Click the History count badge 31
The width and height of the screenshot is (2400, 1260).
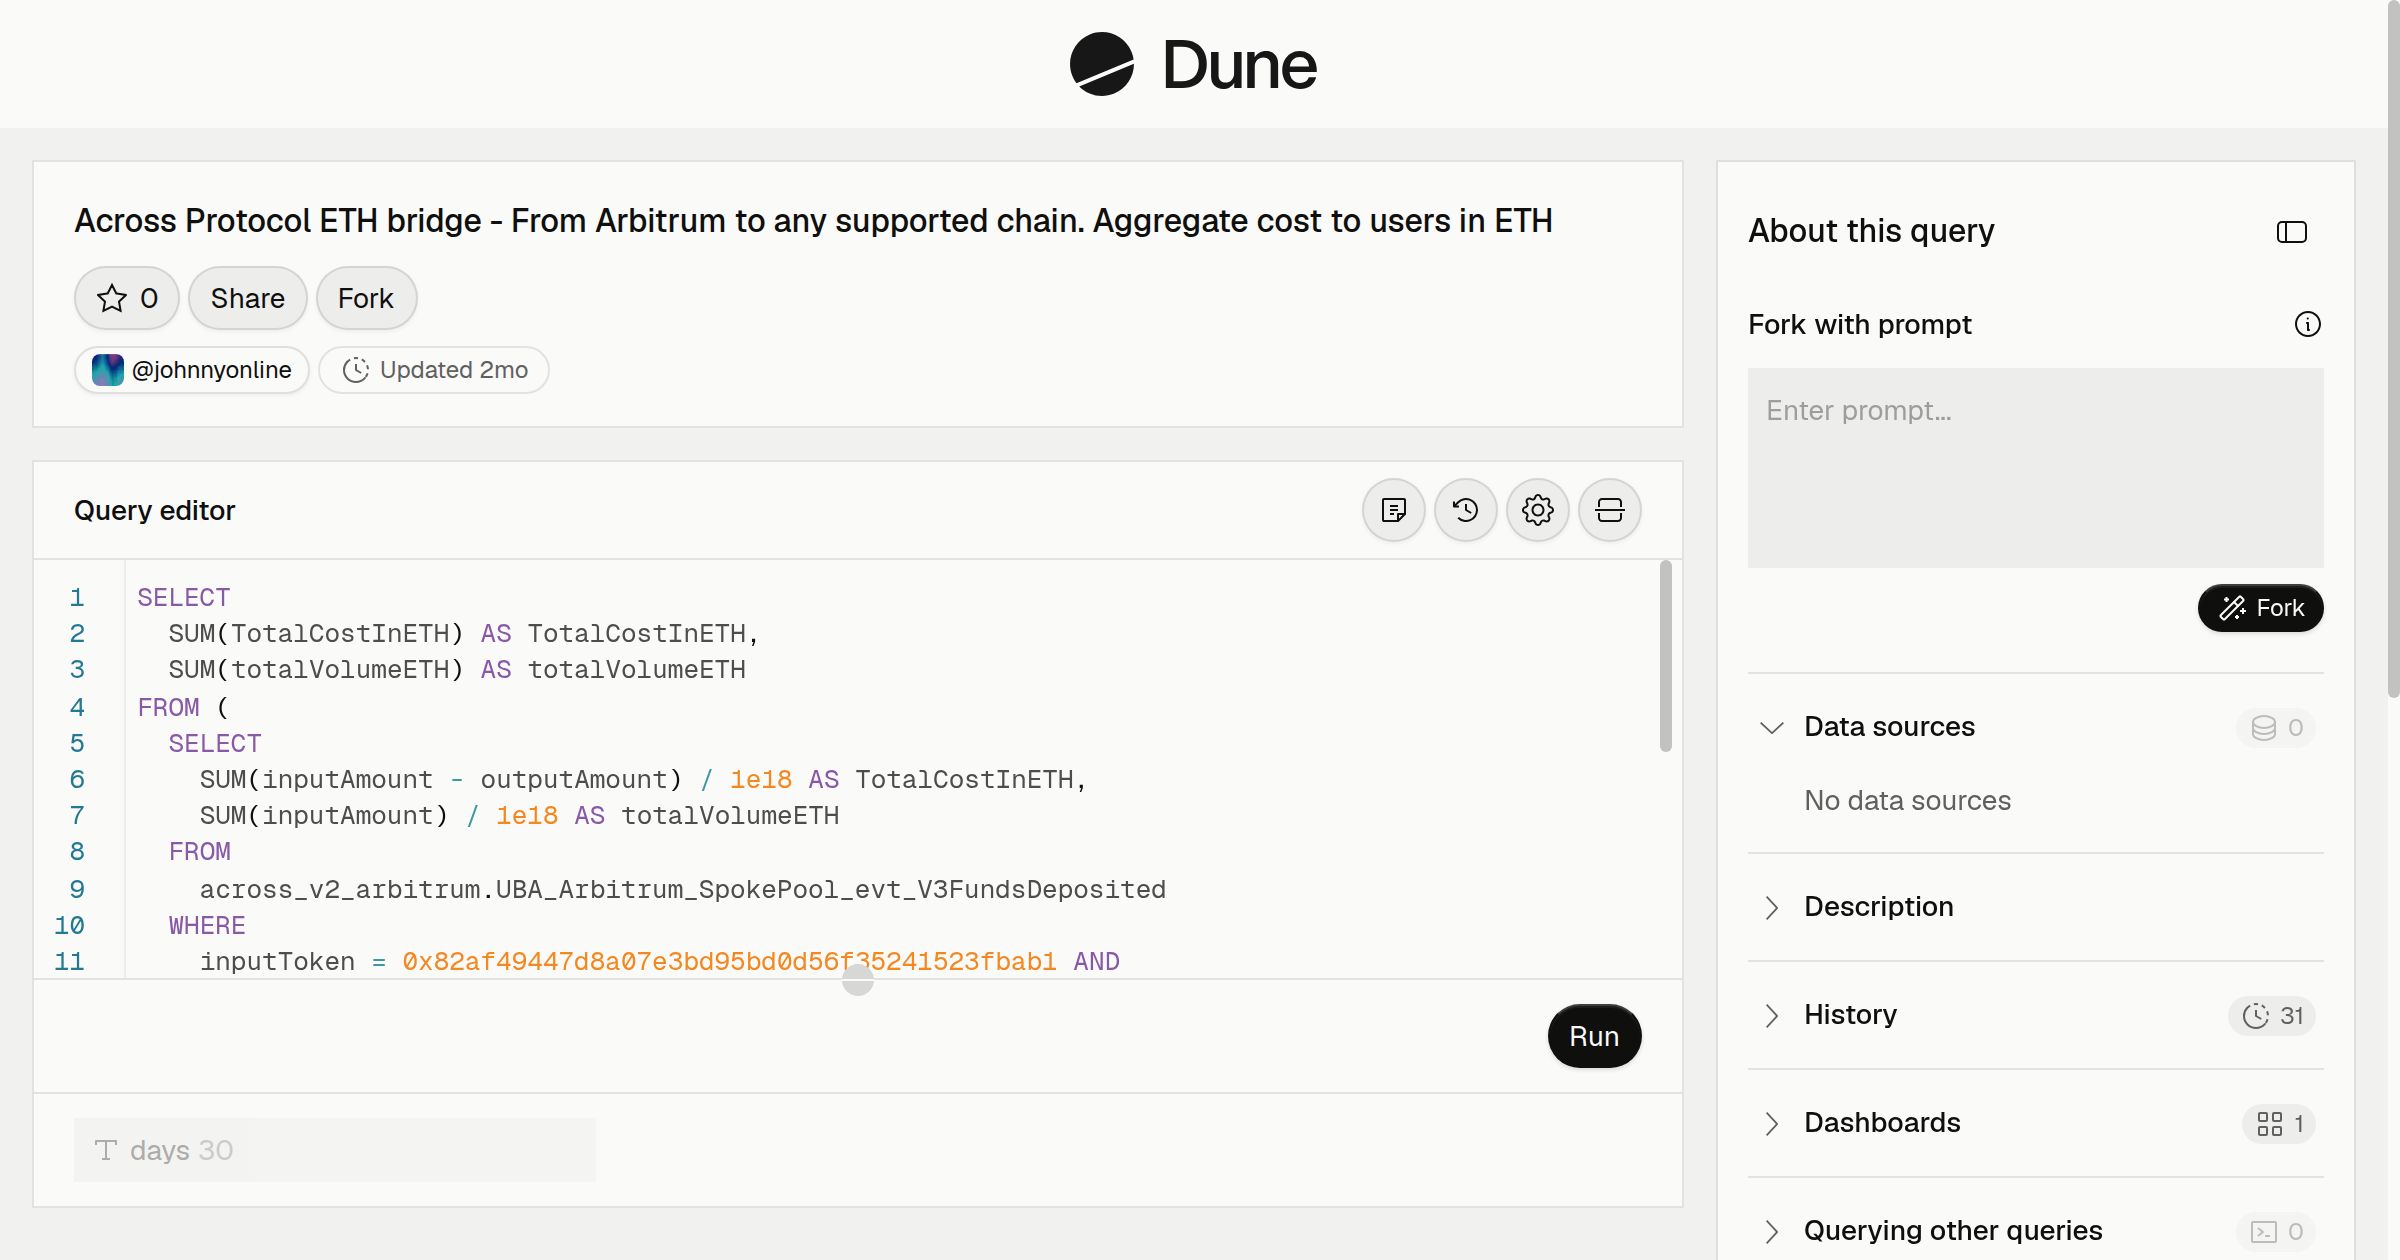tap(2272, 1015)
